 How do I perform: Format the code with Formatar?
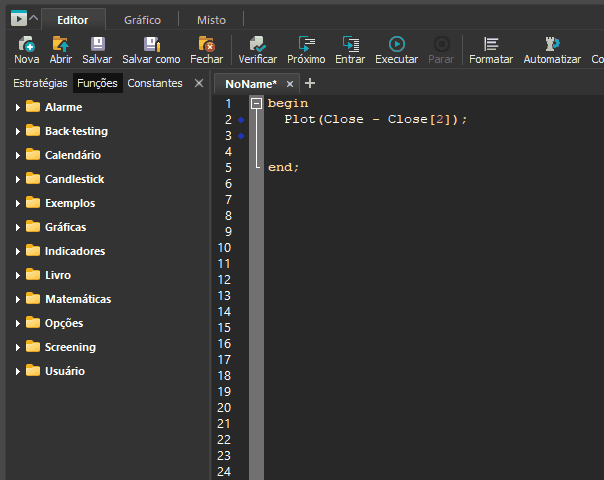pos(491,50)
